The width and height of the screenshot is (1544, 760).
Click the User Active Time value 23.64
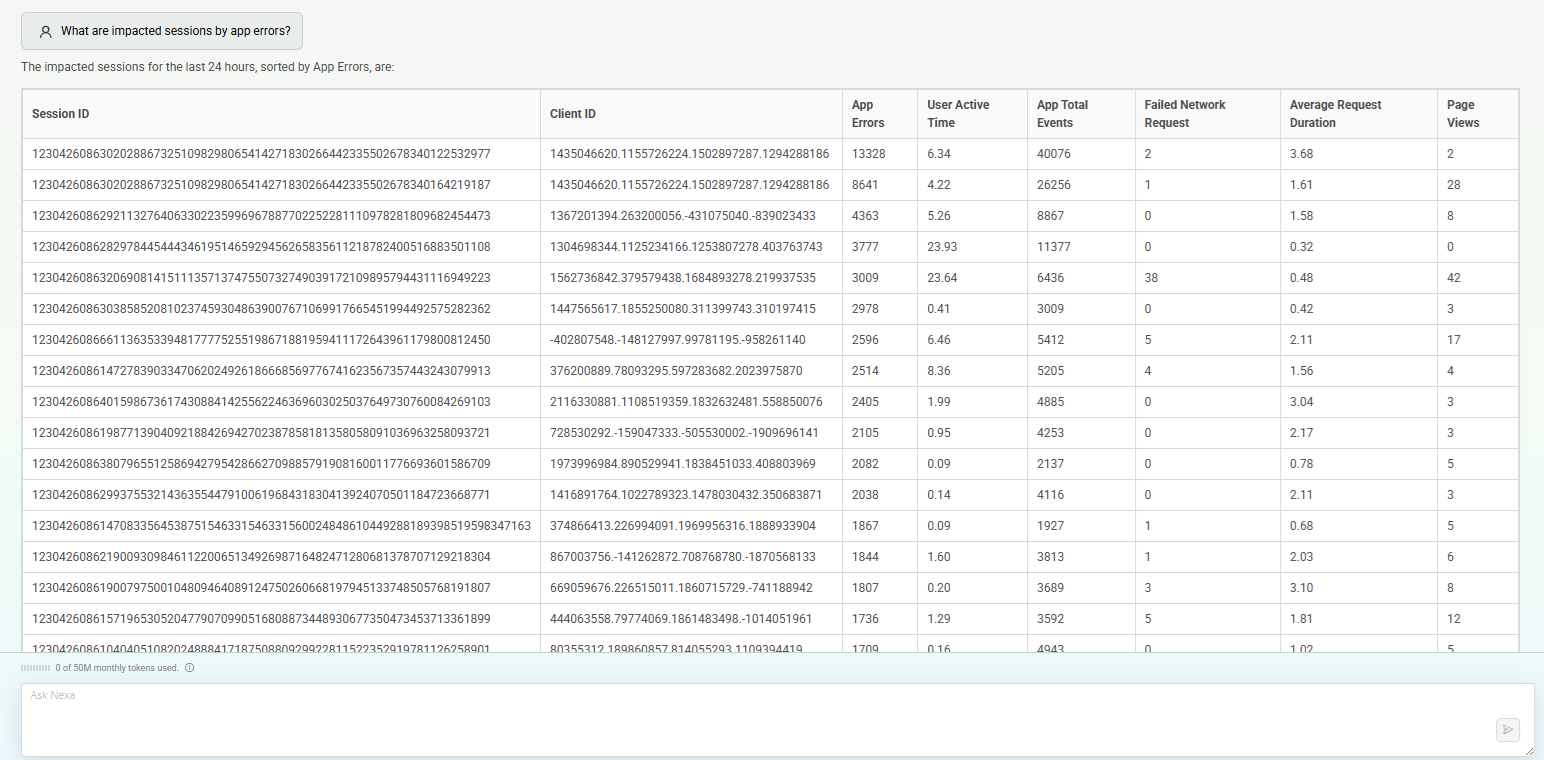pyautogui.click(x=942, y=278)
